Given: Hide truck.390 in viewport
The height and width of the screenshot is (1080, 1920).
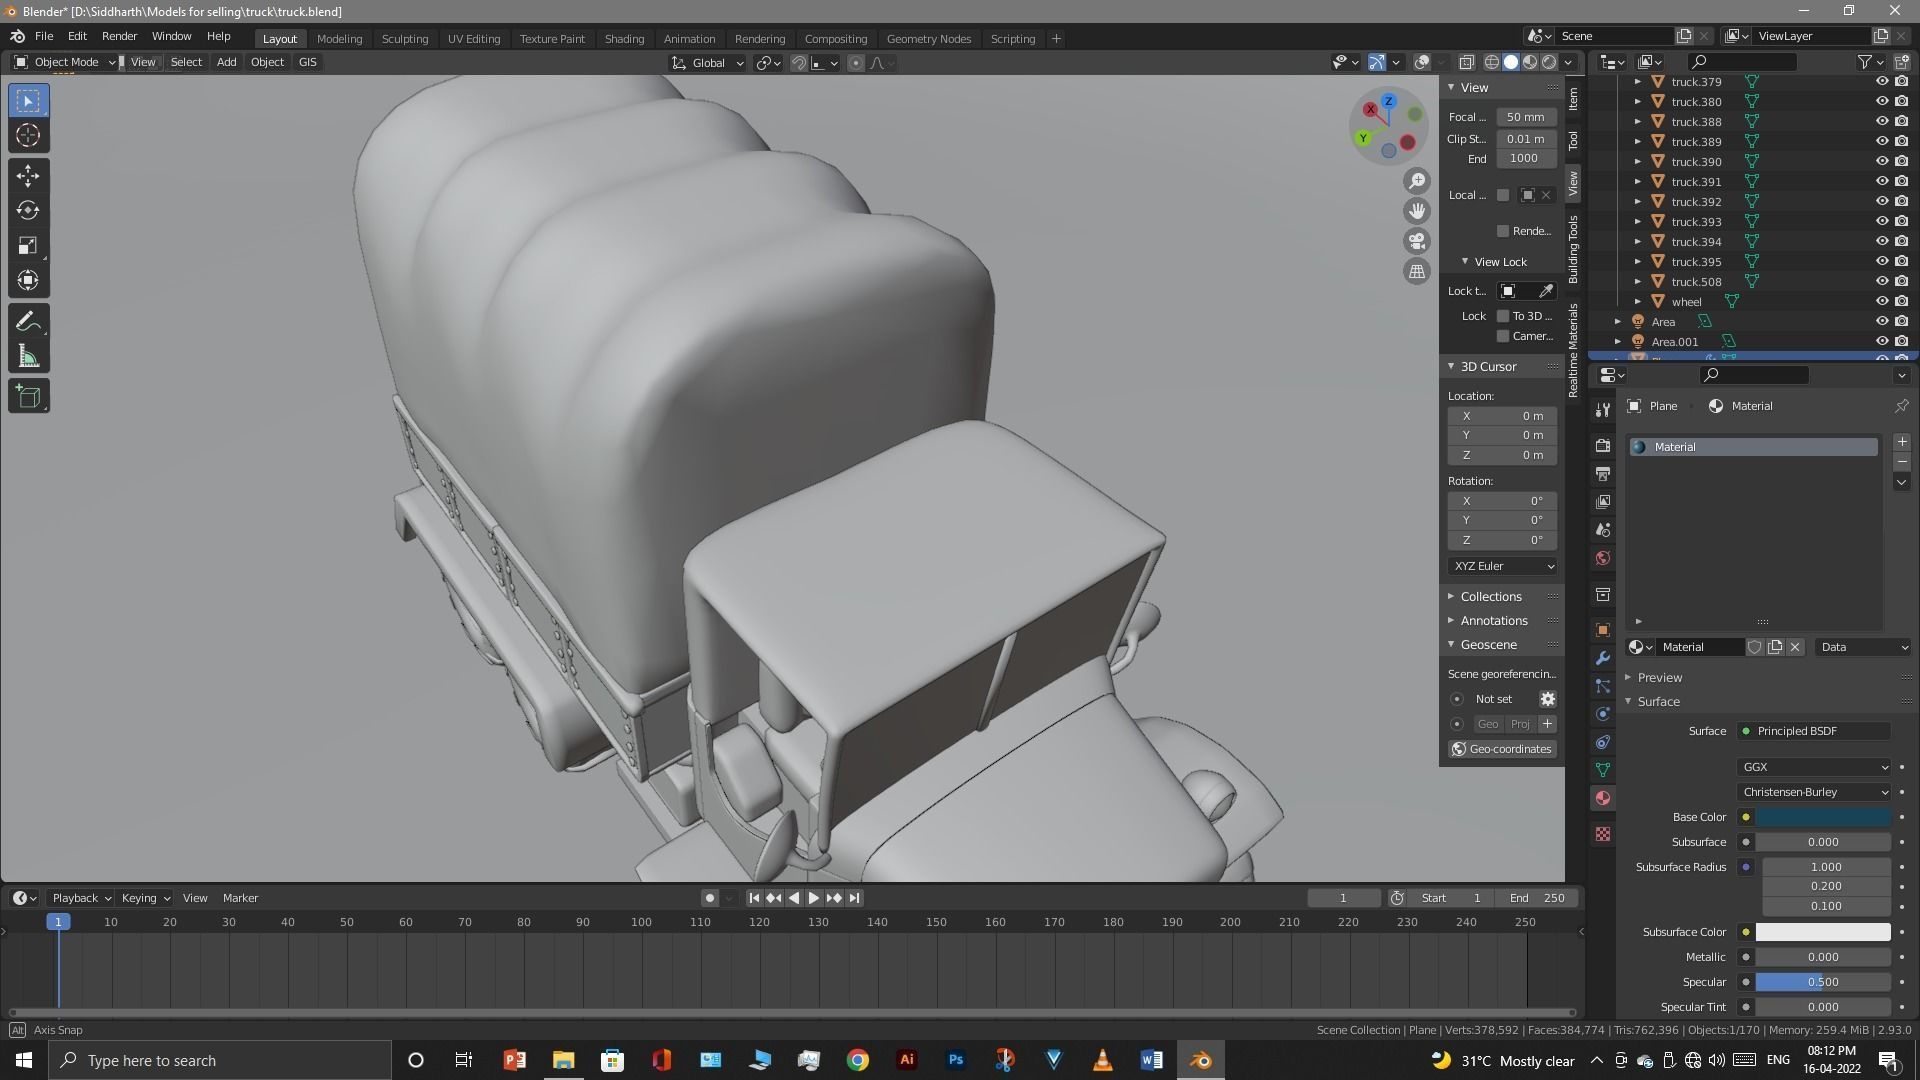Looking at the screenshot, I should (1881, 162).
